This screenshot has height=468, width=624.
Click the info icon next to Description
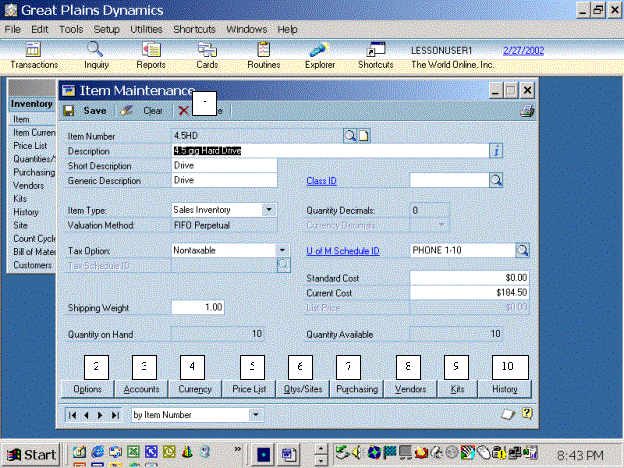pos(495,150)
